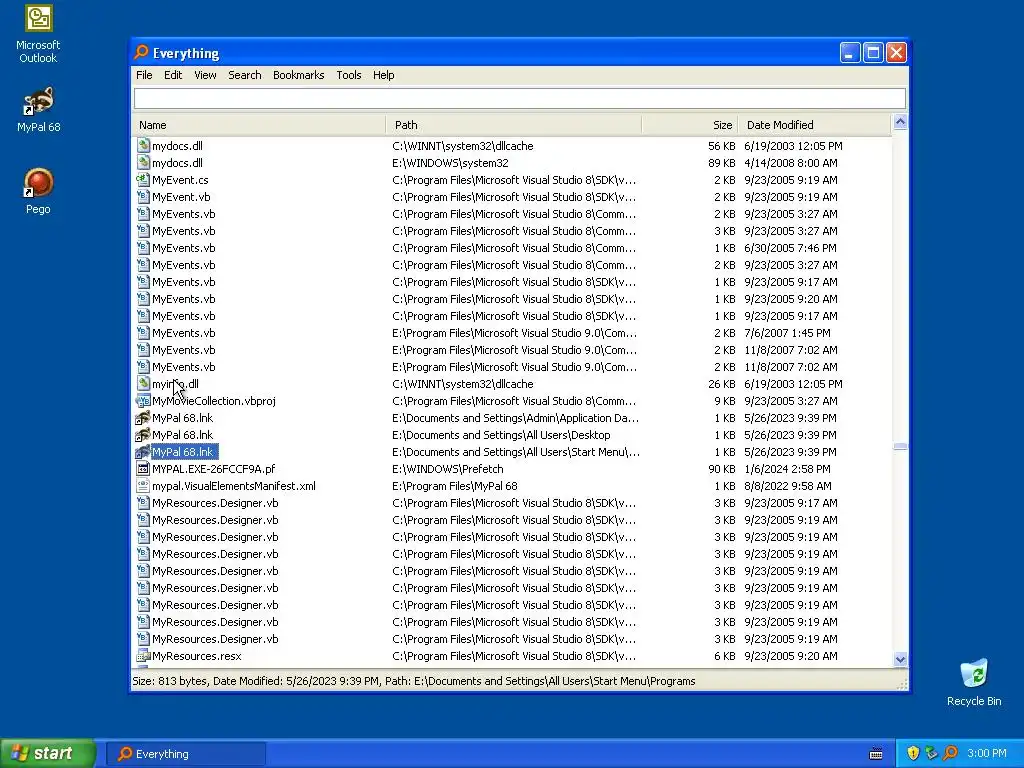The image size is (1024, 768).
Task: Click path E:\WINDOWS\Prefetch
Action: click(447, 468)
